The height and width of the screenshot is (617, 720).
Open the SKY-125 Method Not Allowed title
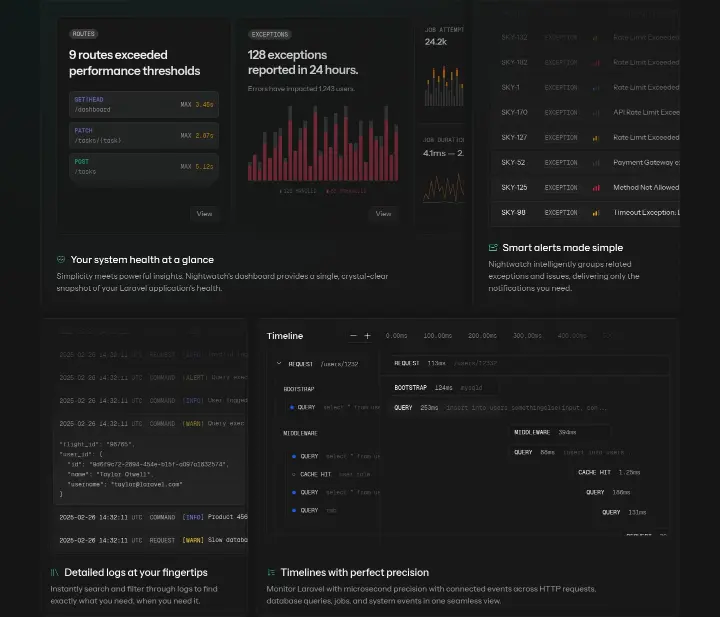tap(646, 187)
